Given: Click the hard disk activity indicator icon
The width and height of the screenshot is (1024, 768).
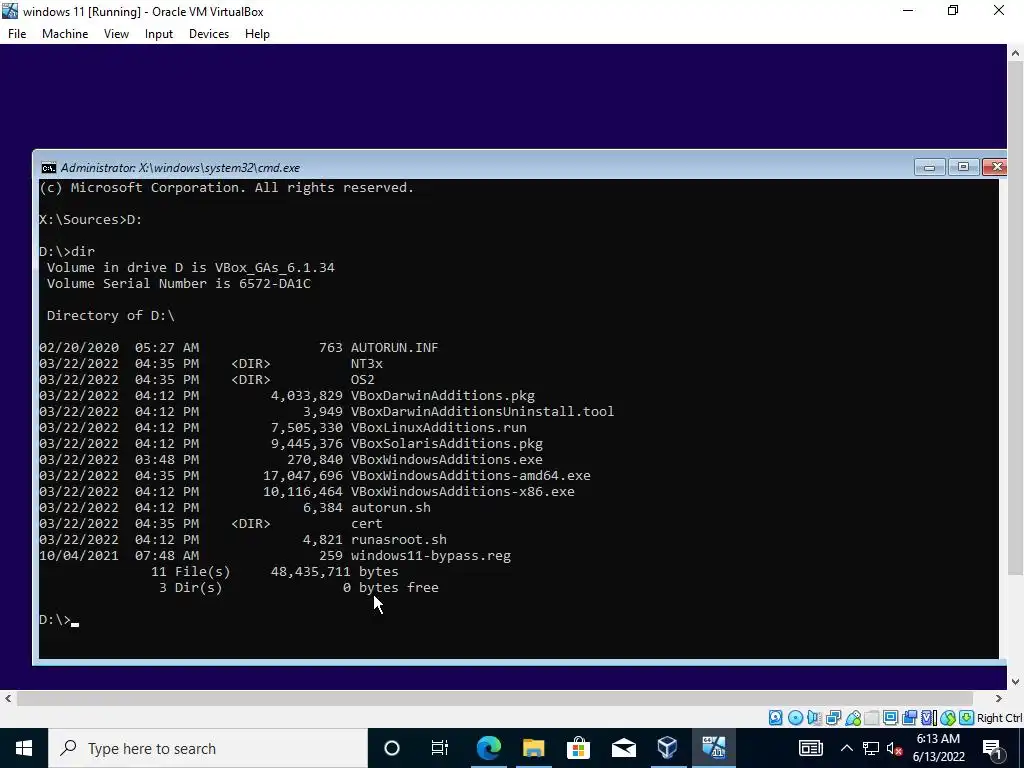Looking at the screenshot, I should (775, 718).
